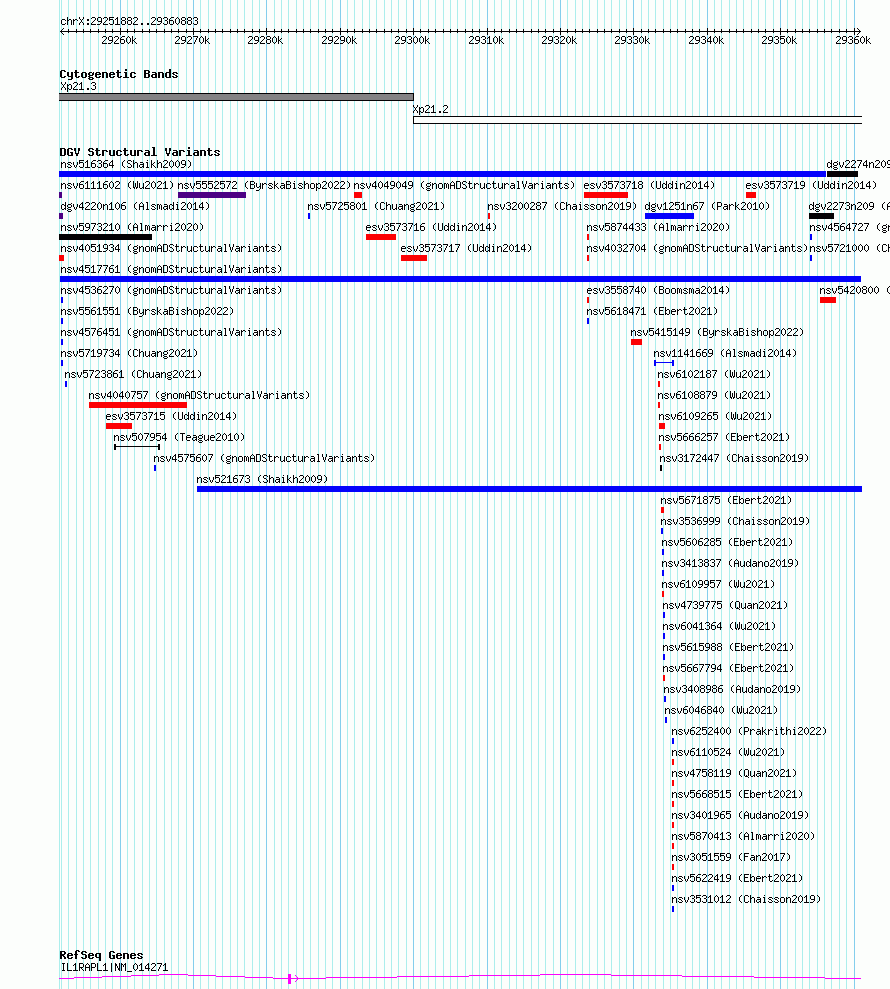Open nsv5874433 (Almarri2020) variant label
The height and width of the screenshot is (989, 890).
point(658,227)
